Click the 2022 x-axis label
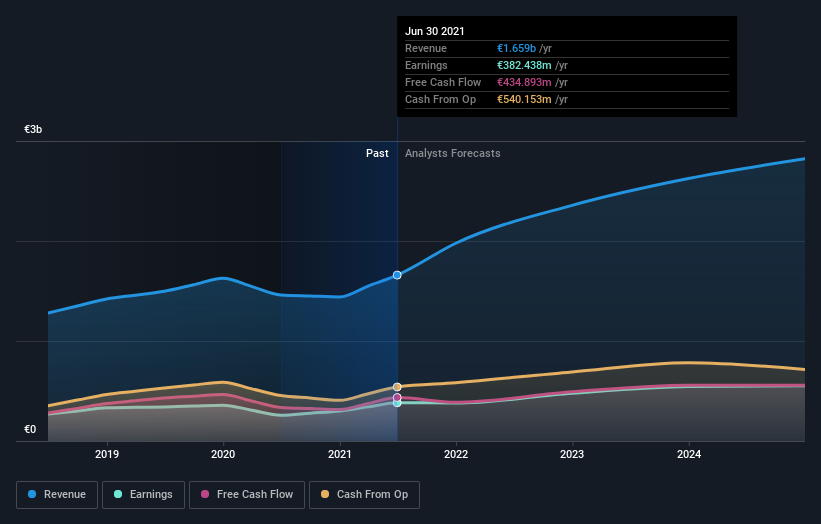This screenshot has height=524, width=821. (x=456, y=454)
